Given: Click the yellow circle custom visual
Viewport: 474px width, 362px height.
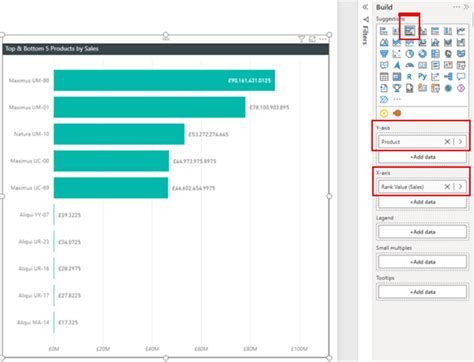Looking at the screenshot, I should coord(384,113).
